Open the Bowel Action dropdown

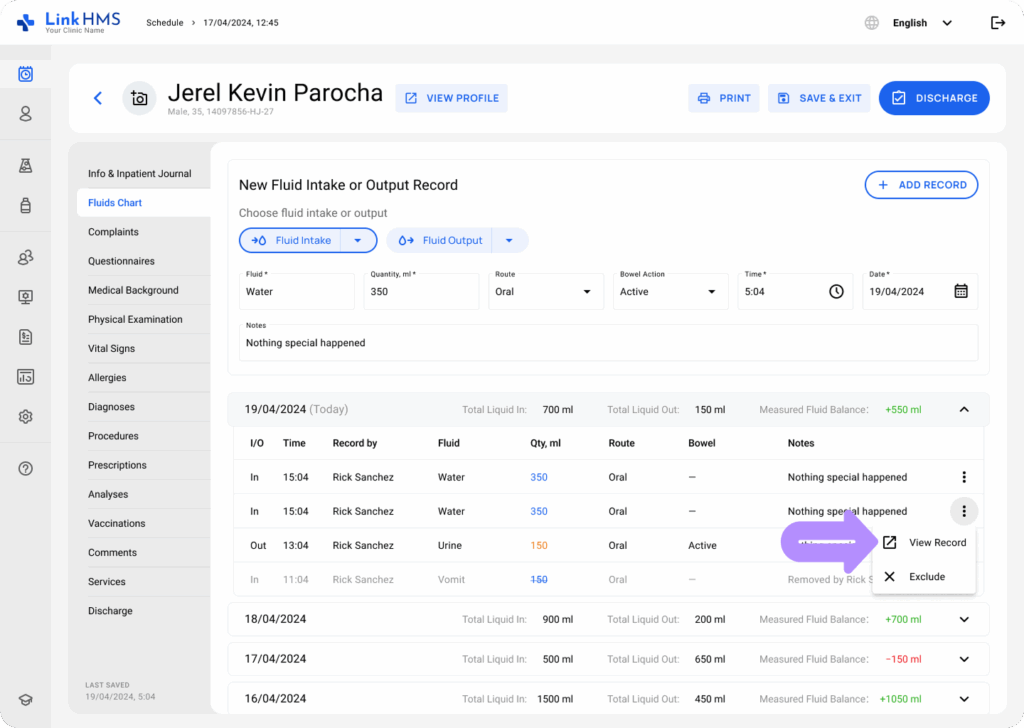[x=668, y=291]
